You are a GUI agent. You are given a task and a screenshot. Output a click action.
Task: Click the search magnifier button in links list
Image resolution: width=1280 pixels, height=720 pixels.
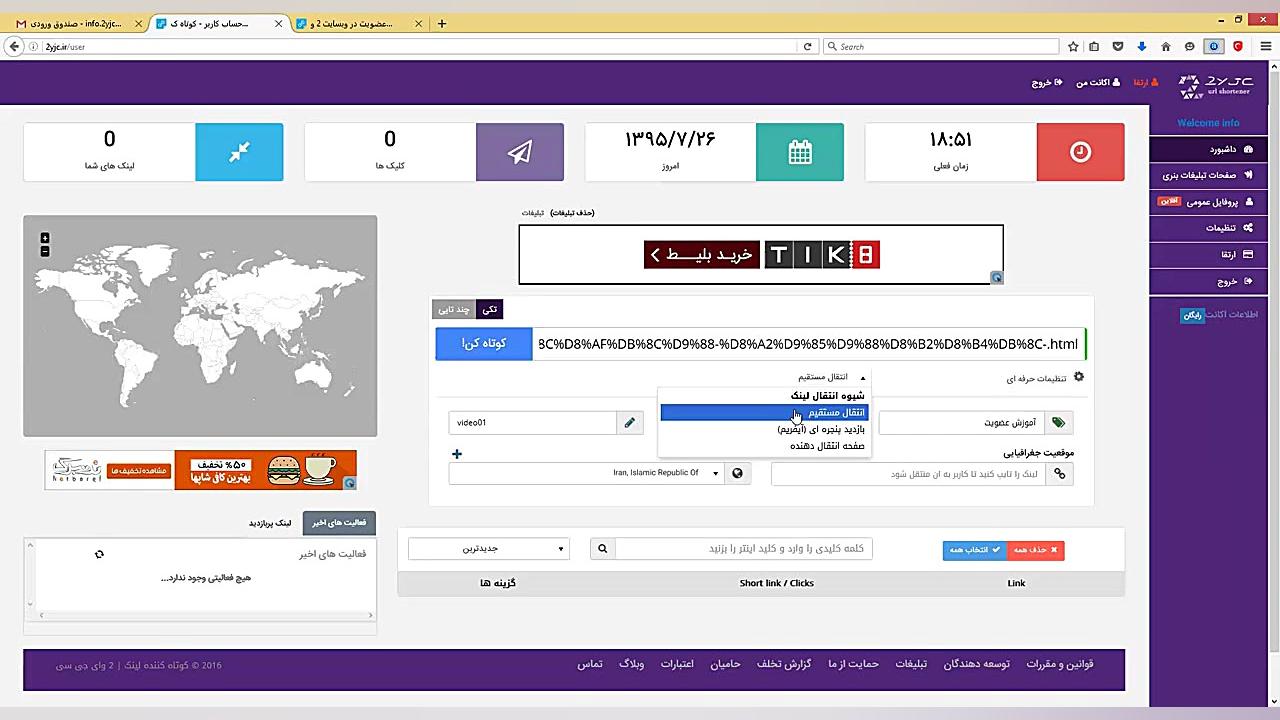coord(602,548)
